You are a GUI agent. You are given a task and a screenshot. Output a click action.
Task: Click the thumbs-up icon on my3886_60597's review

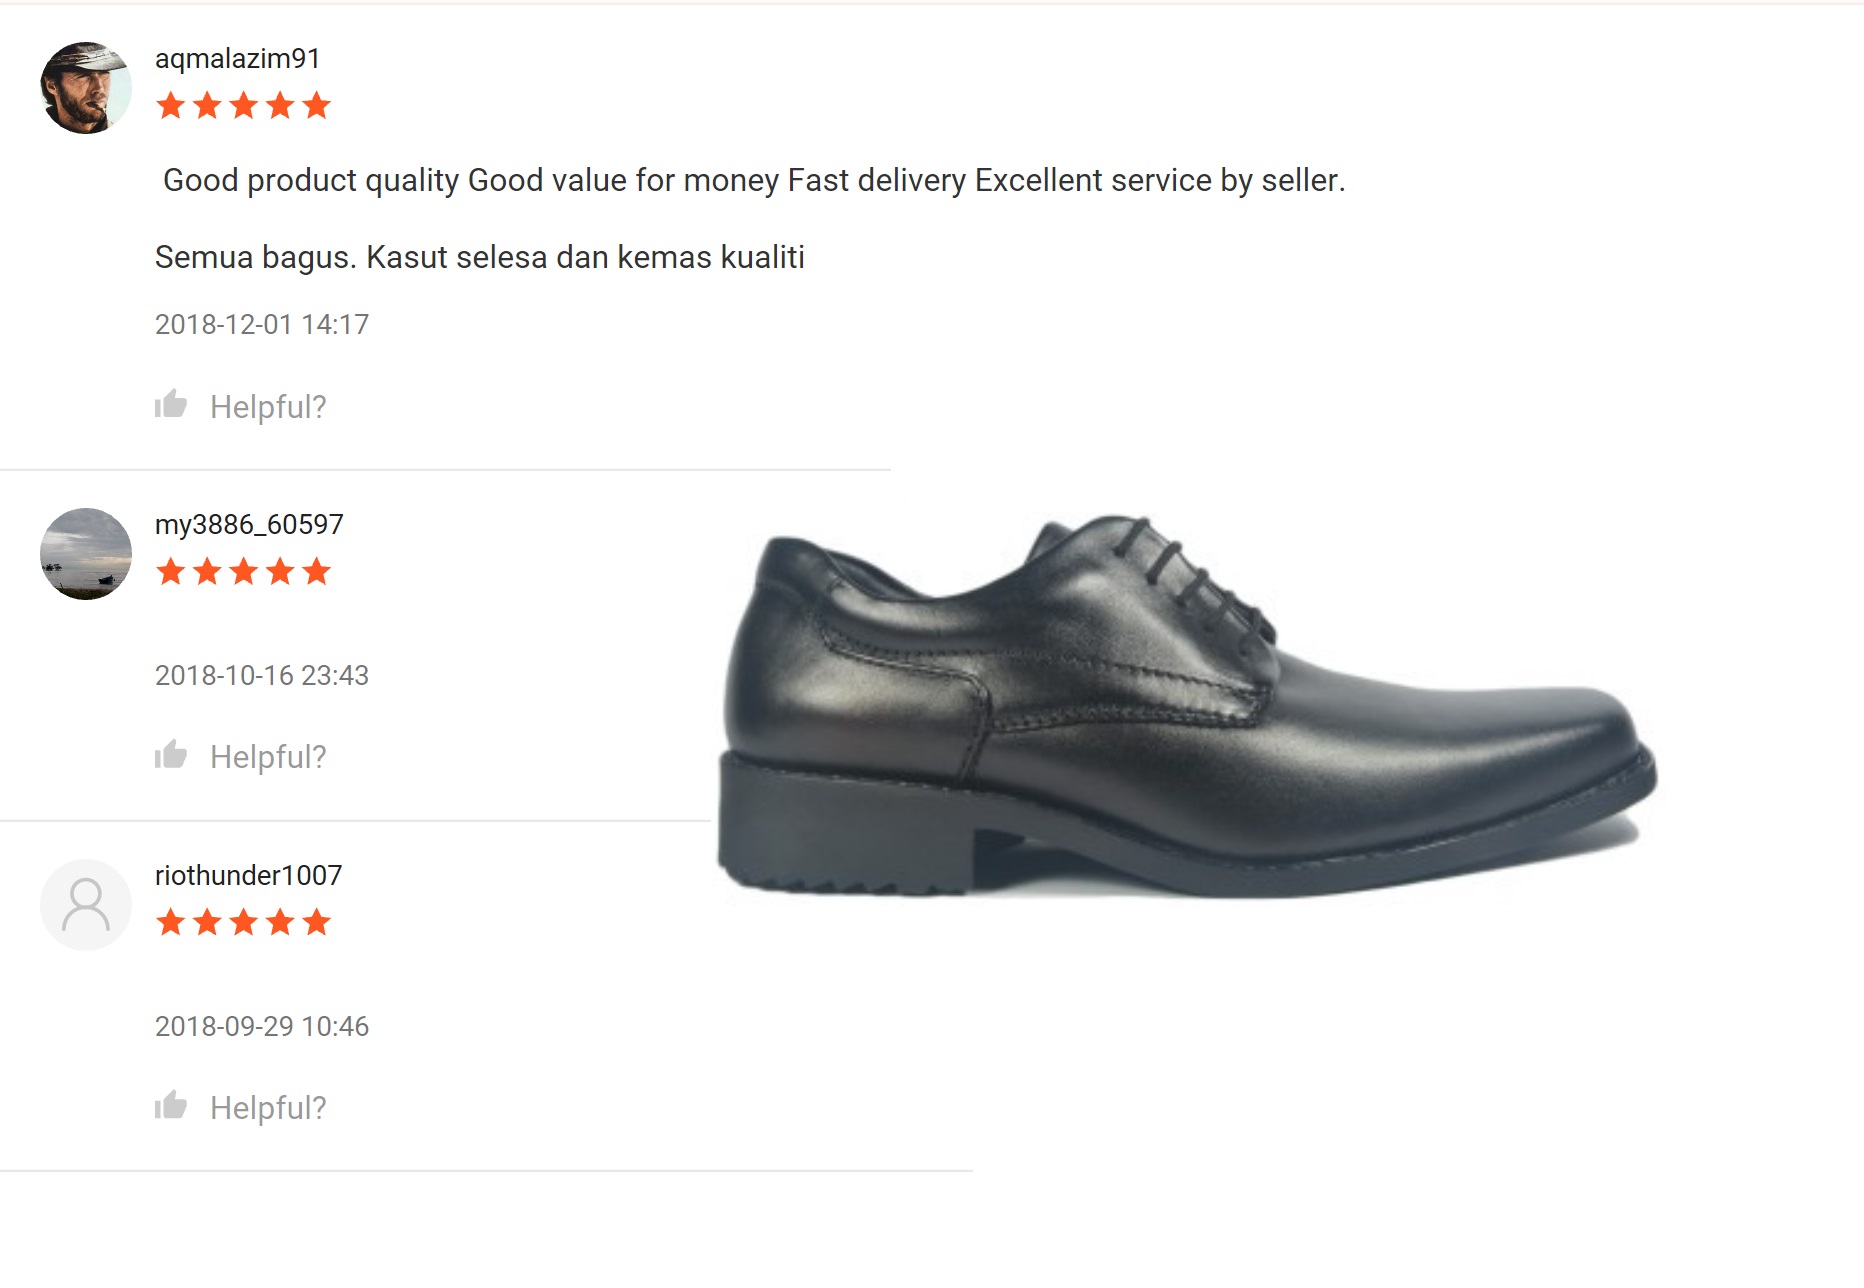tap(172, 755)
